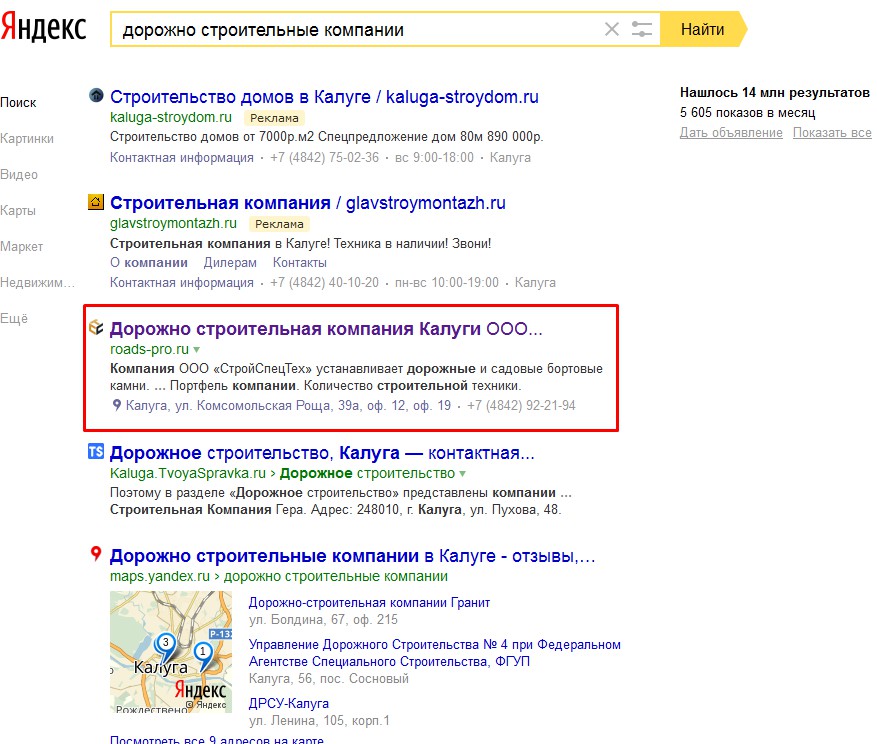Viewport: 877px width, 744px height.
Task: Open the Ещё menu
Action: point(14,319)
